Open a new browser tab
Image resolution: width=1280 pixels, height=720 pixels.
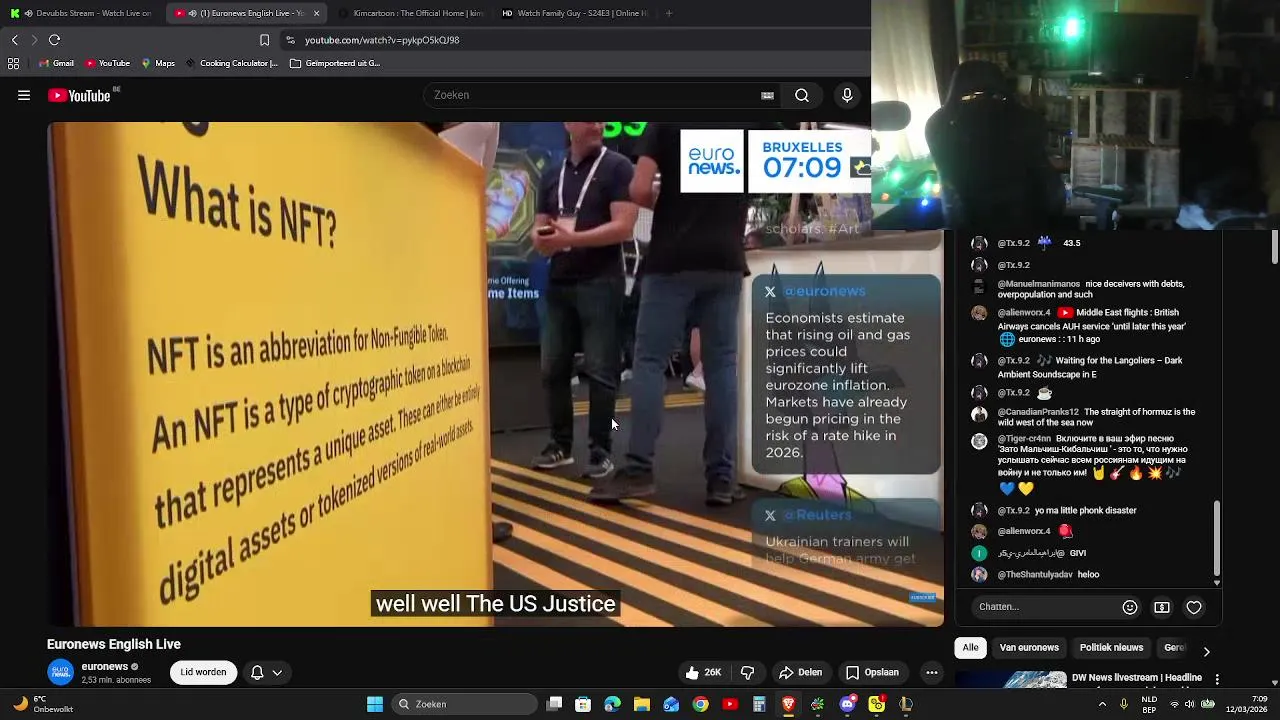(668, 13)
